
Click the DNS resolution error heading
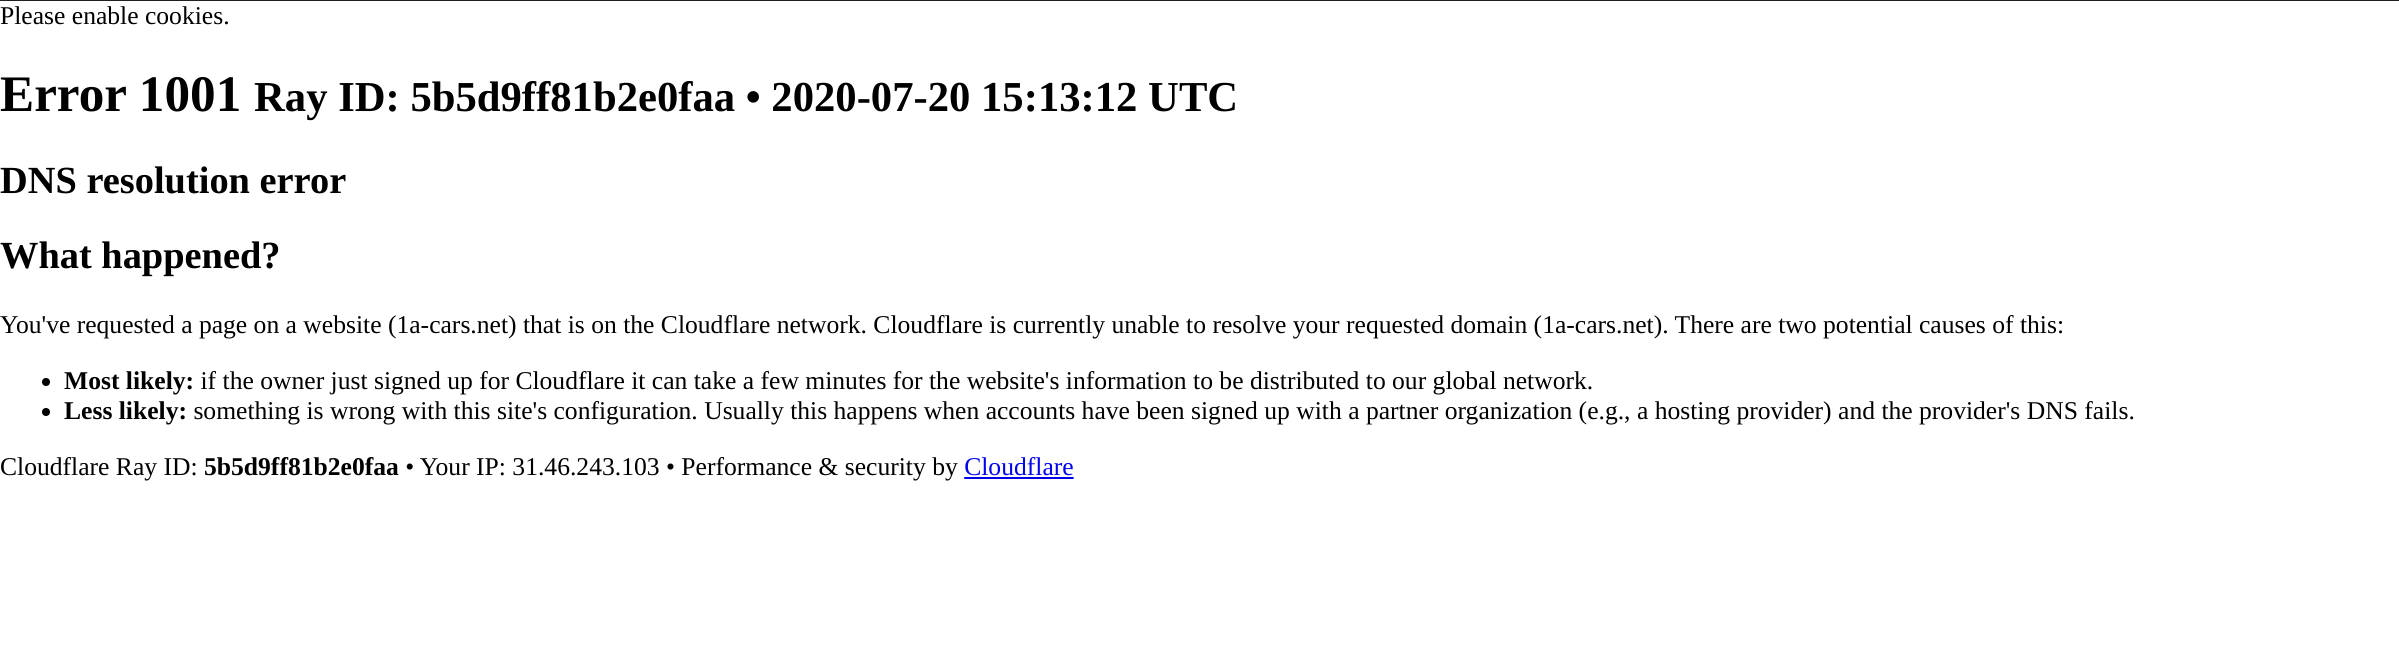point(173,181)
